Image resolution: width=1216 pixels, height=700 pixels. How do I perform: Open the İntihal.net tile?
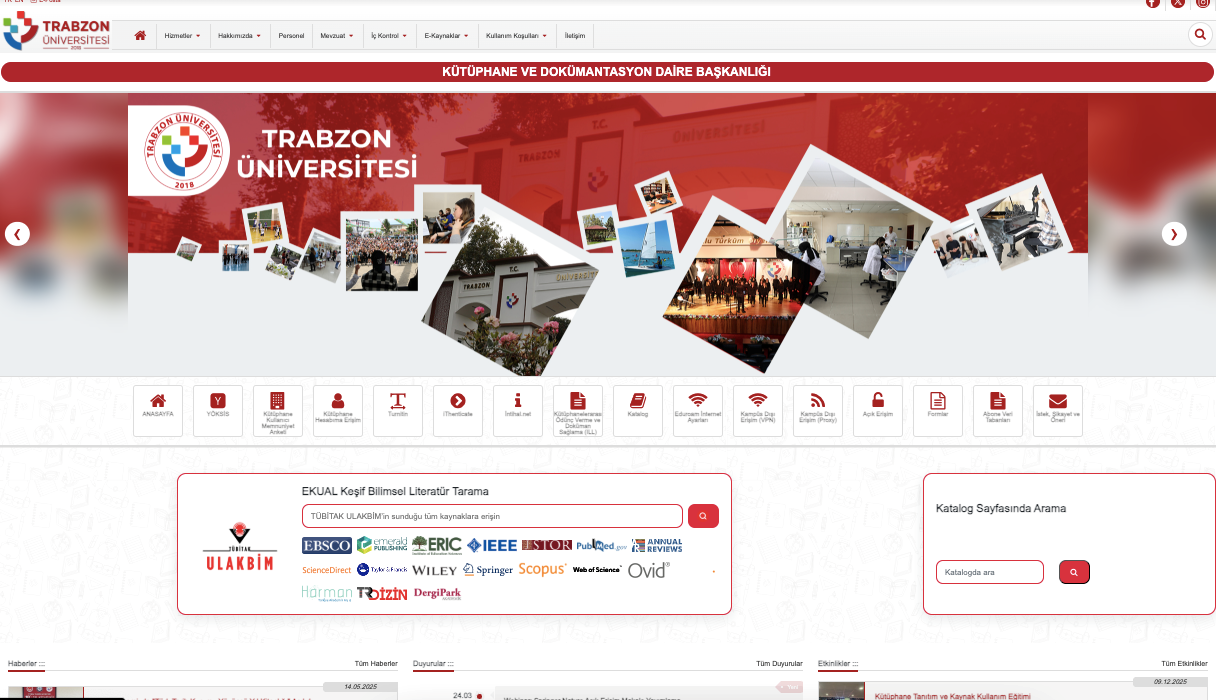click(518, 411)
